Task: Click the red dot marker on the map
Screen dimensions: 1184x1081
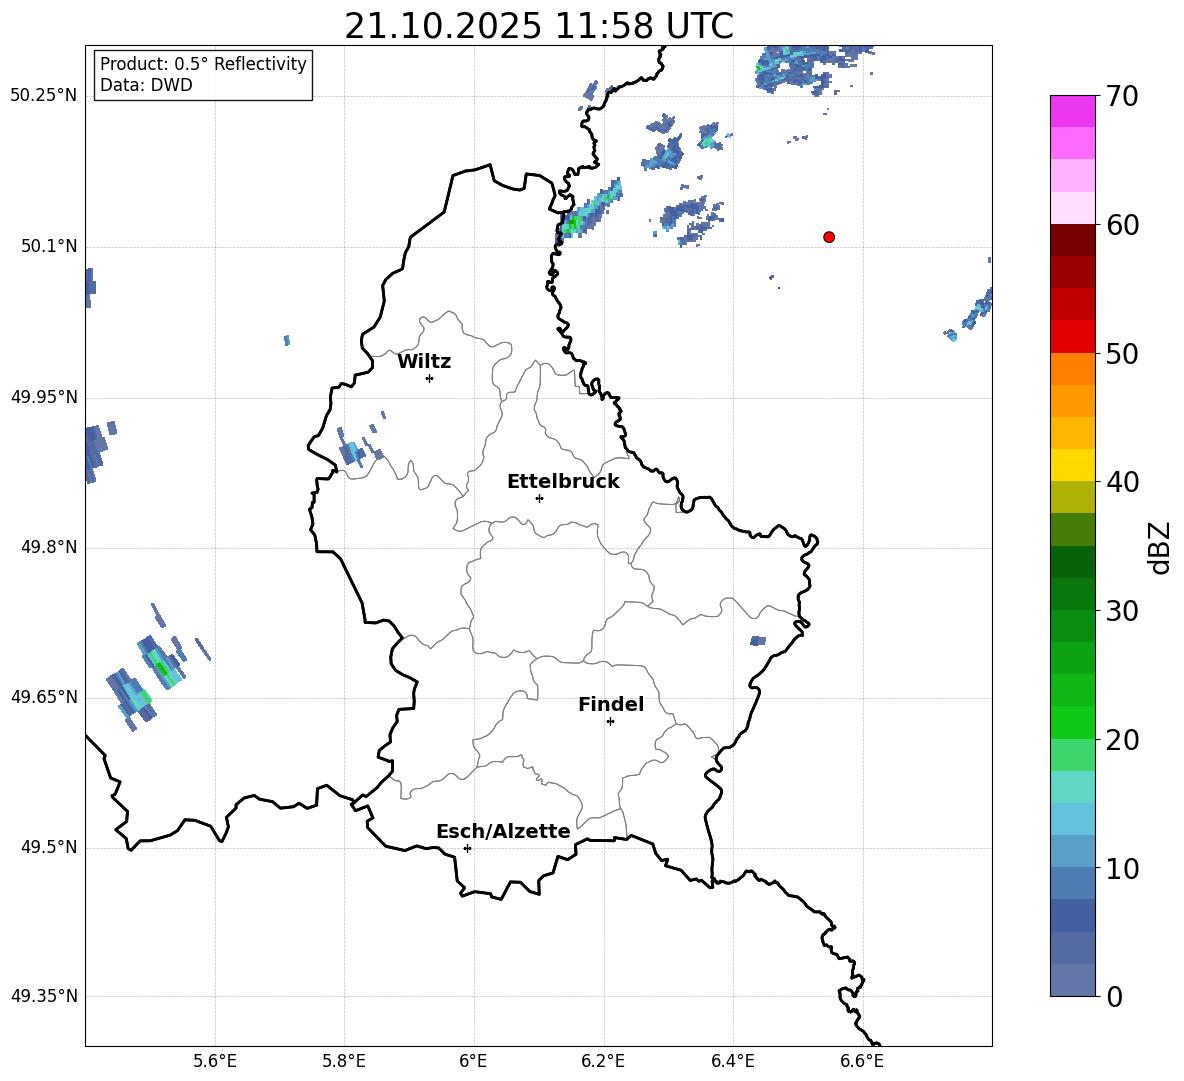Action: (829, 237)
